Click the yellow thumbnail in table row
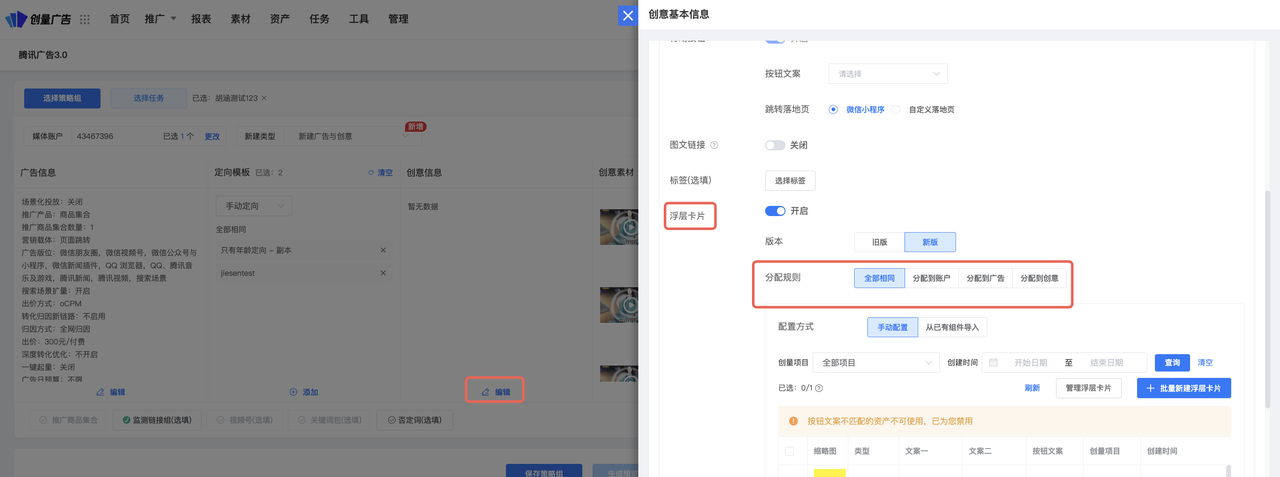 [829, 473]
